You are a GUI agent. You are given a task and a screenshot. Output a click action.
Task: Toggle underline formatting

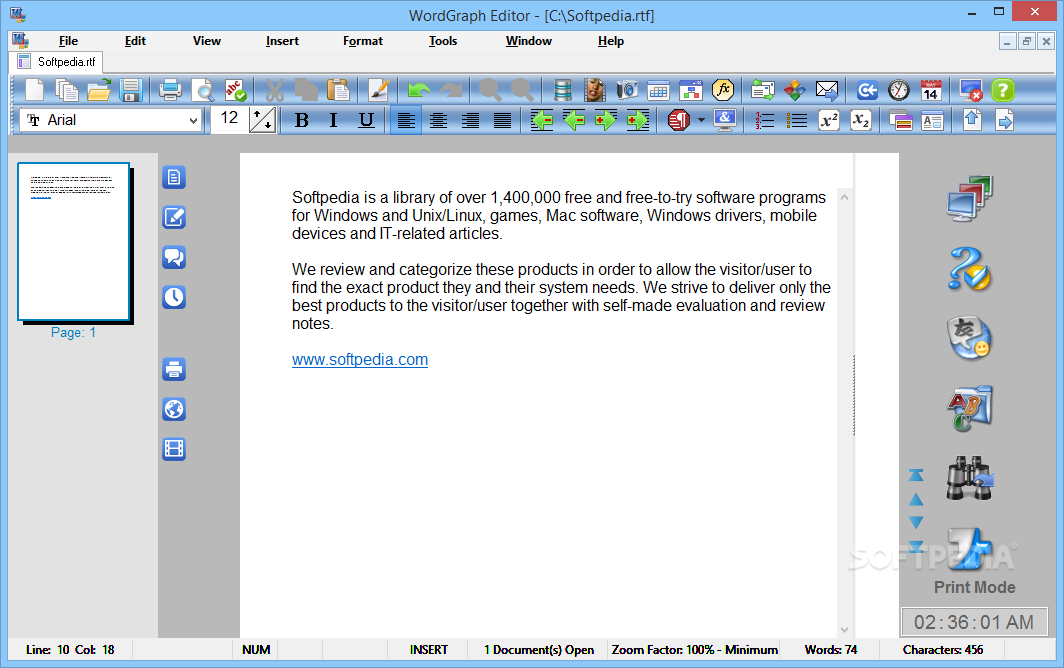point(366,121)
